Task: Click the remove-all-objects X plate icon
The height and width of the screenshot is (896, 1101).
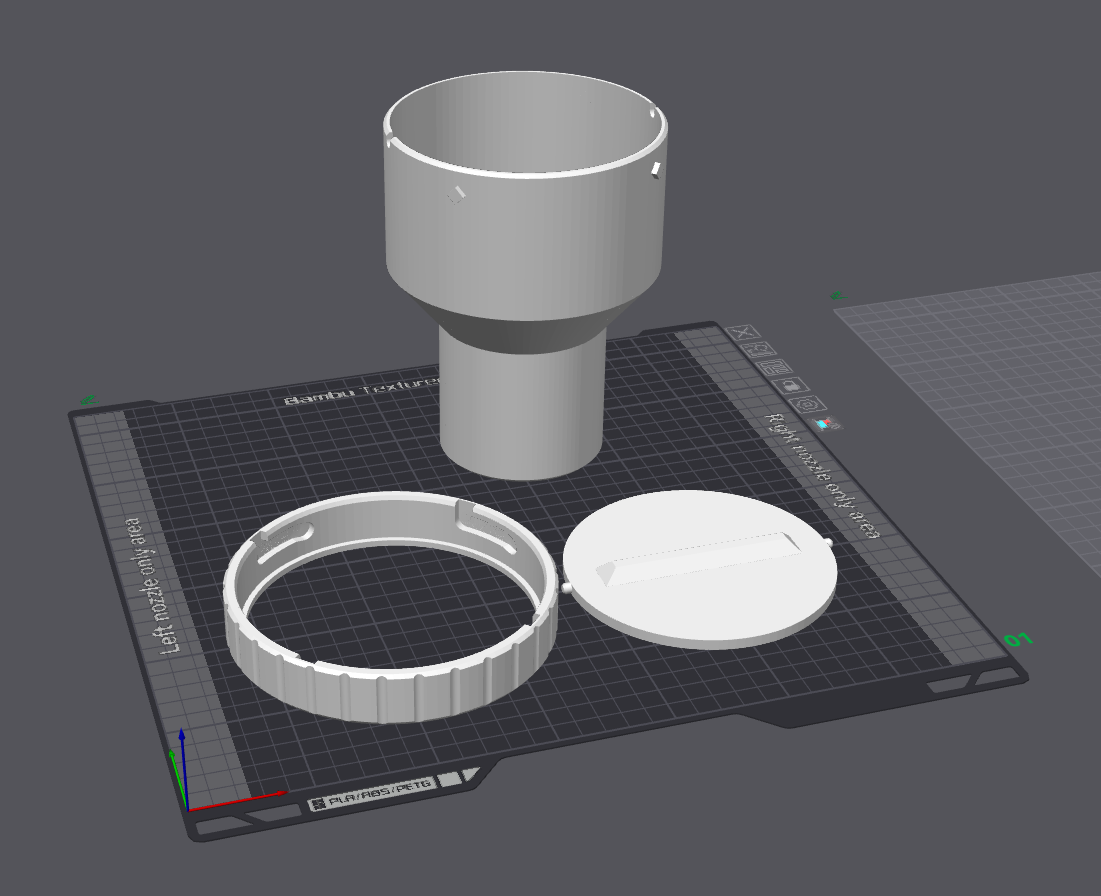Action: click(744, 332)
